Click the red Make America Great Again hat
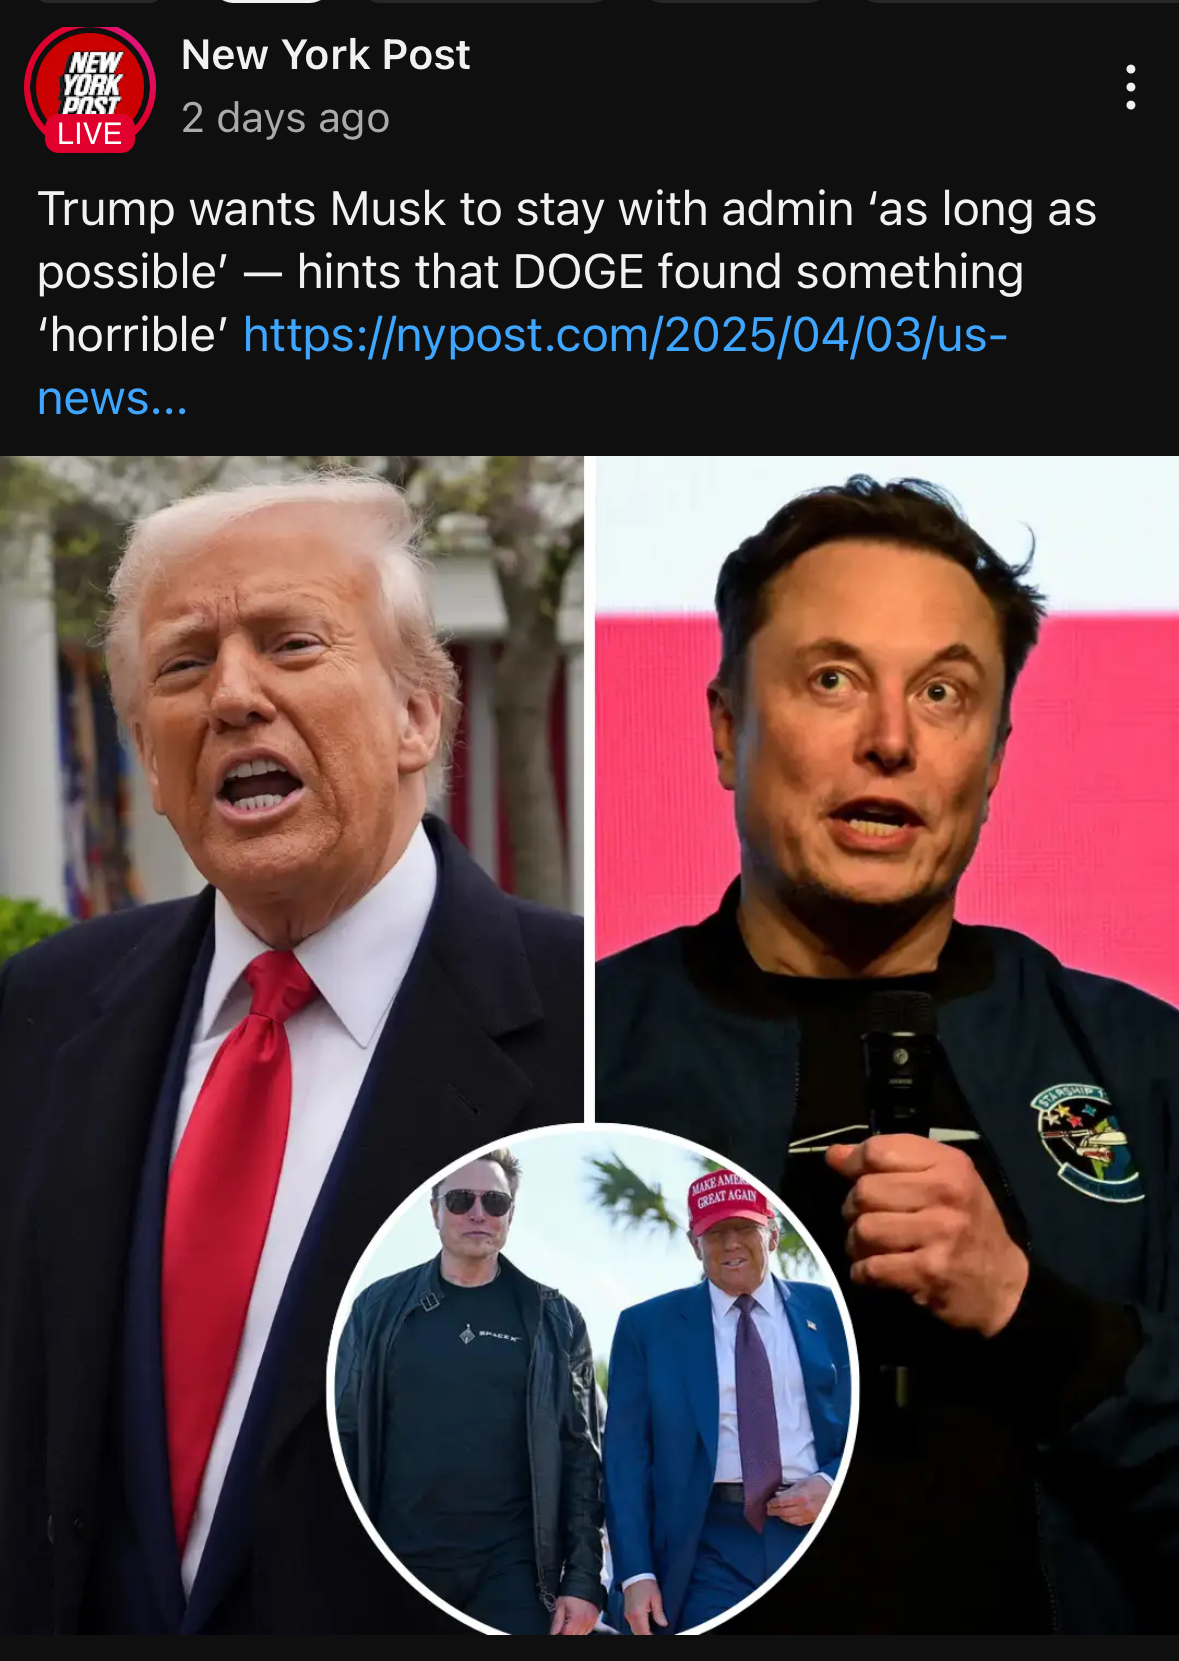 [x=730, y=1199]
